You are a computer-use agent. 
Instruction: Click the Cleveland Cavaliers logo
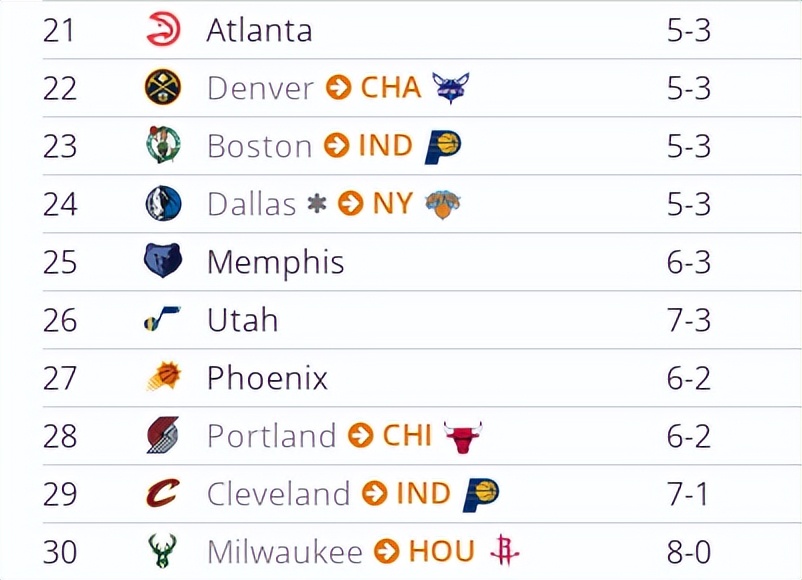coord(163,494)
